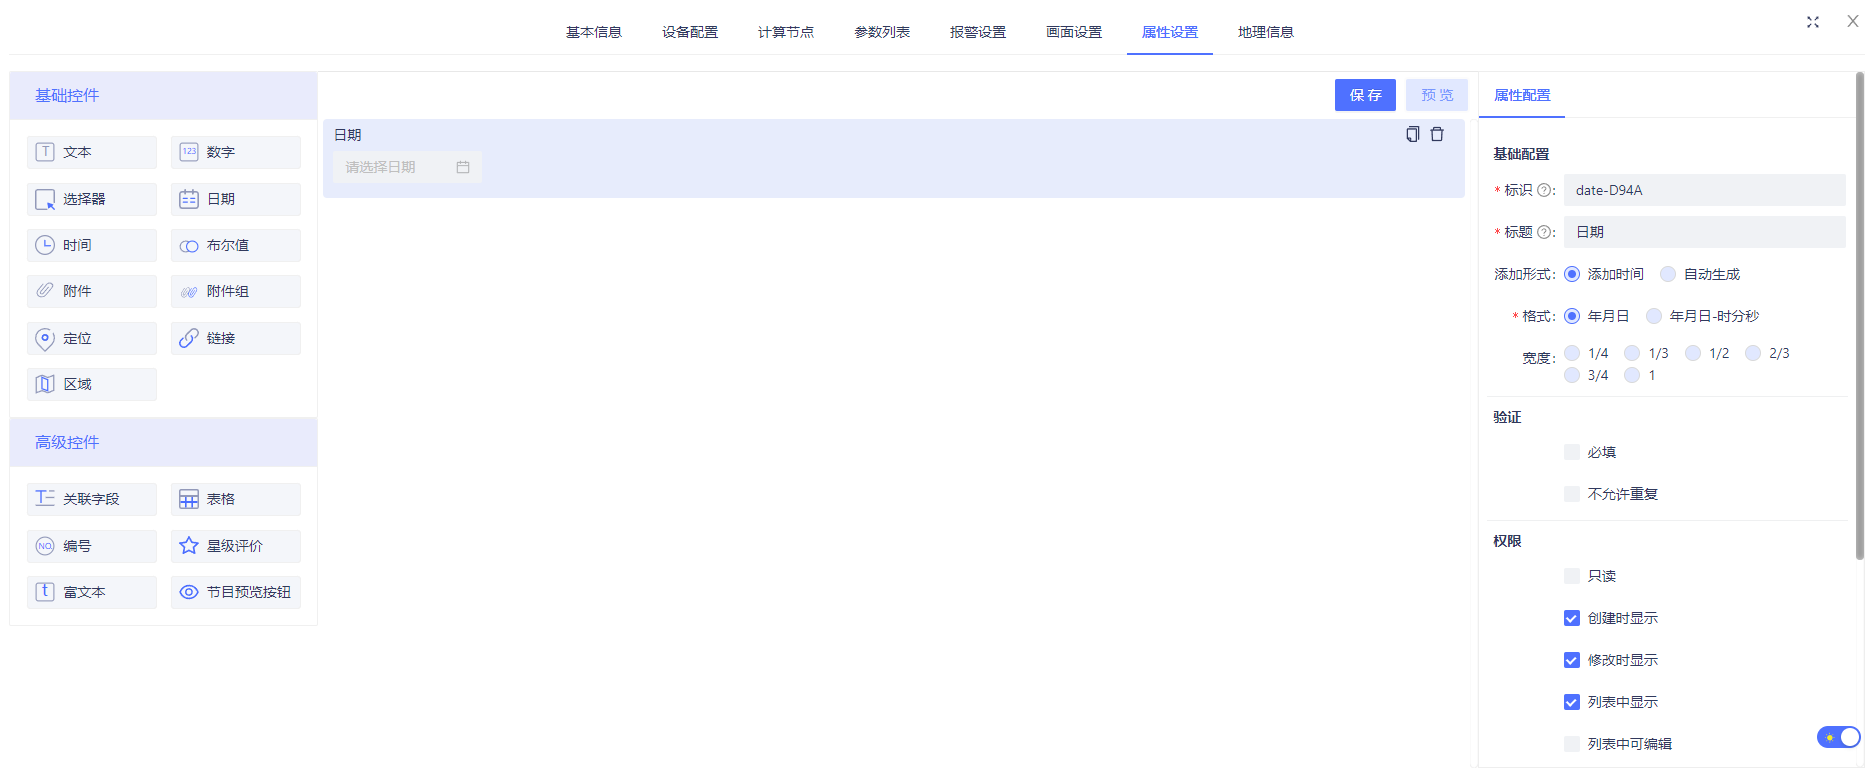Click the 预览 preview button

point(1437,95)
